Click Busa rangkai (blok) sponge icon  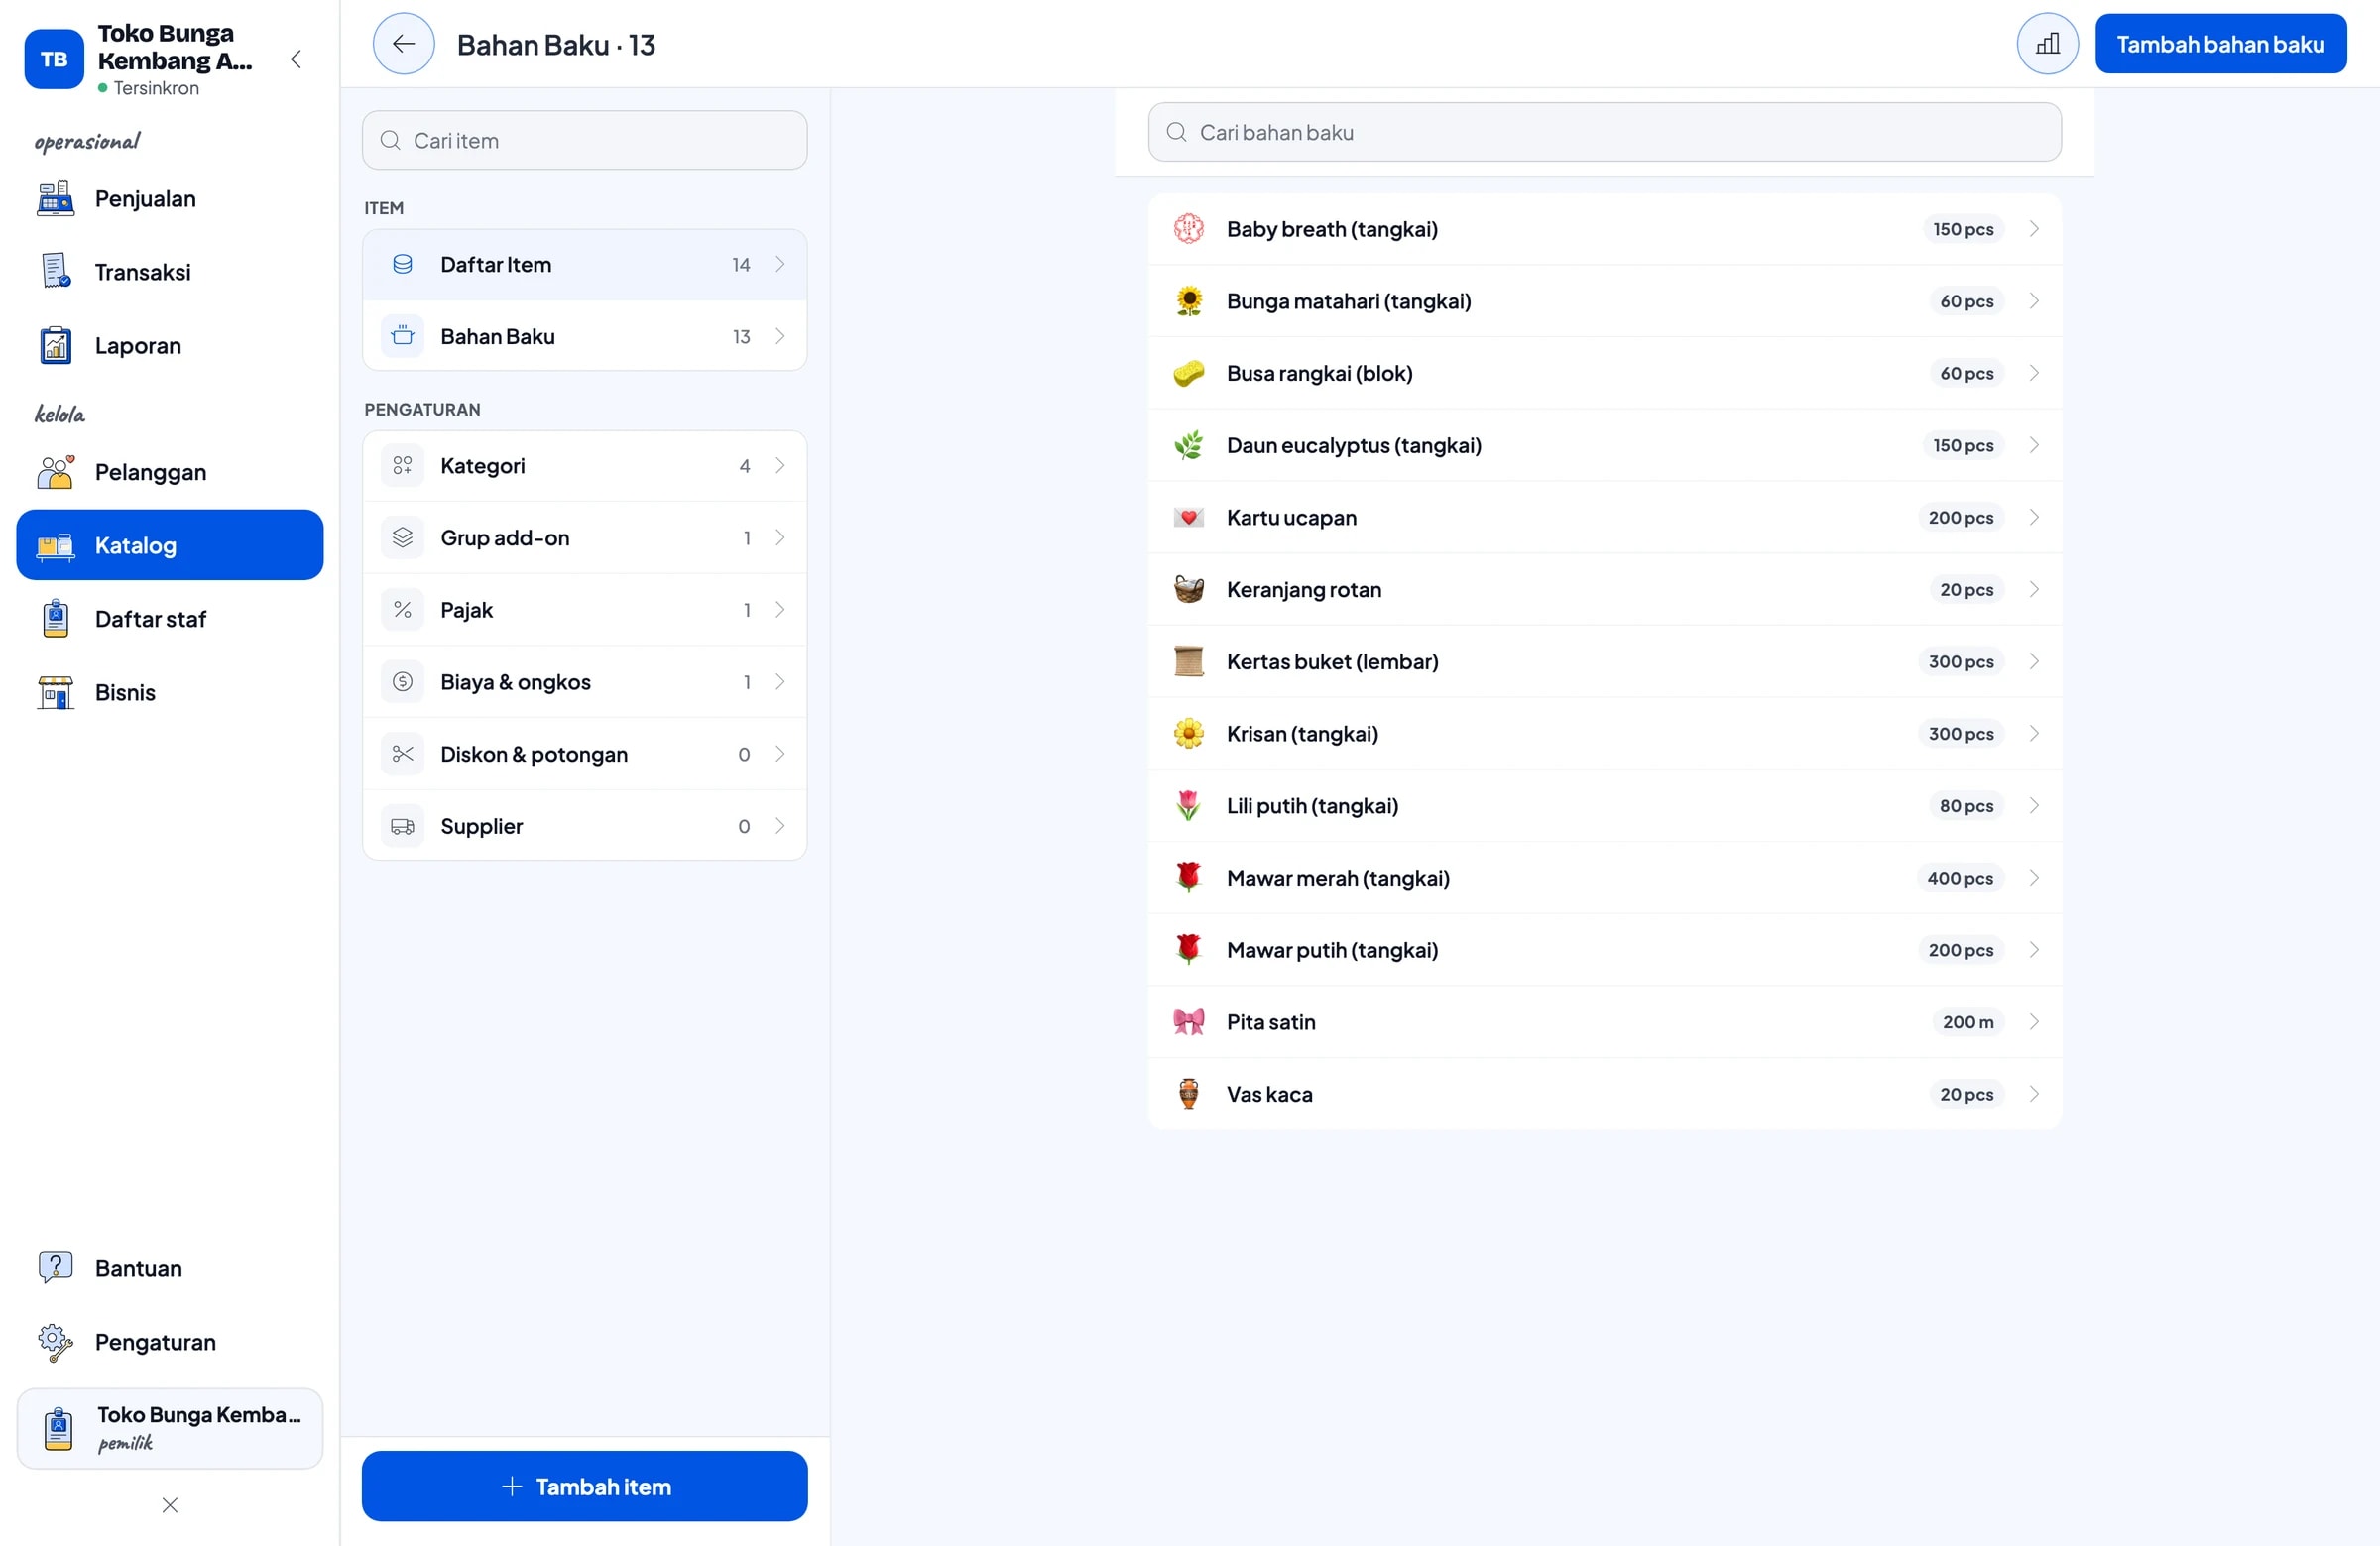click(1188, 373)
